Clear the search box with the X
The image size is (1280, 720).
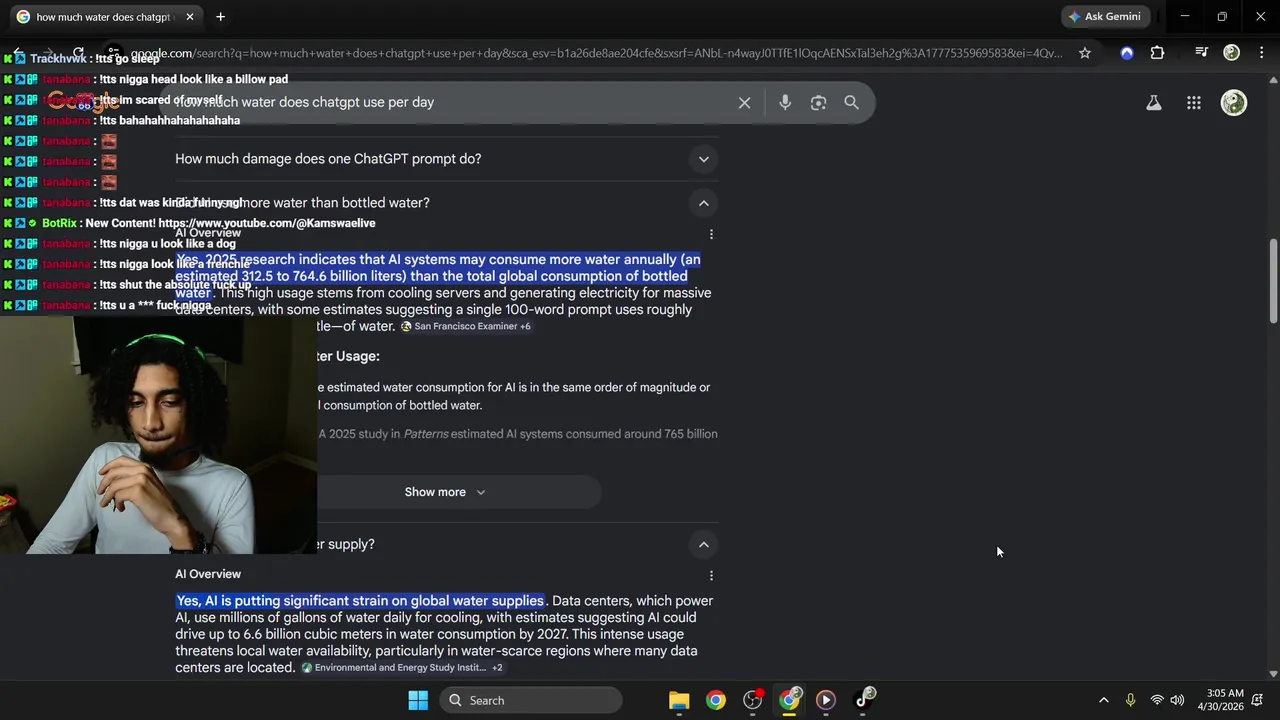pyautogui.click(x=744, y=102)
